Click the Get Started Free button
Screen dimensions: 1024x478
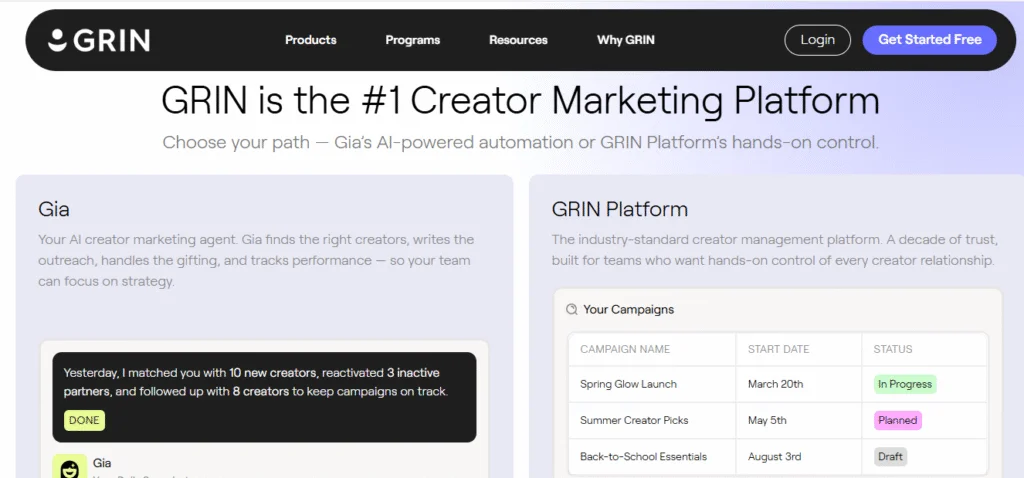[929, 40]
